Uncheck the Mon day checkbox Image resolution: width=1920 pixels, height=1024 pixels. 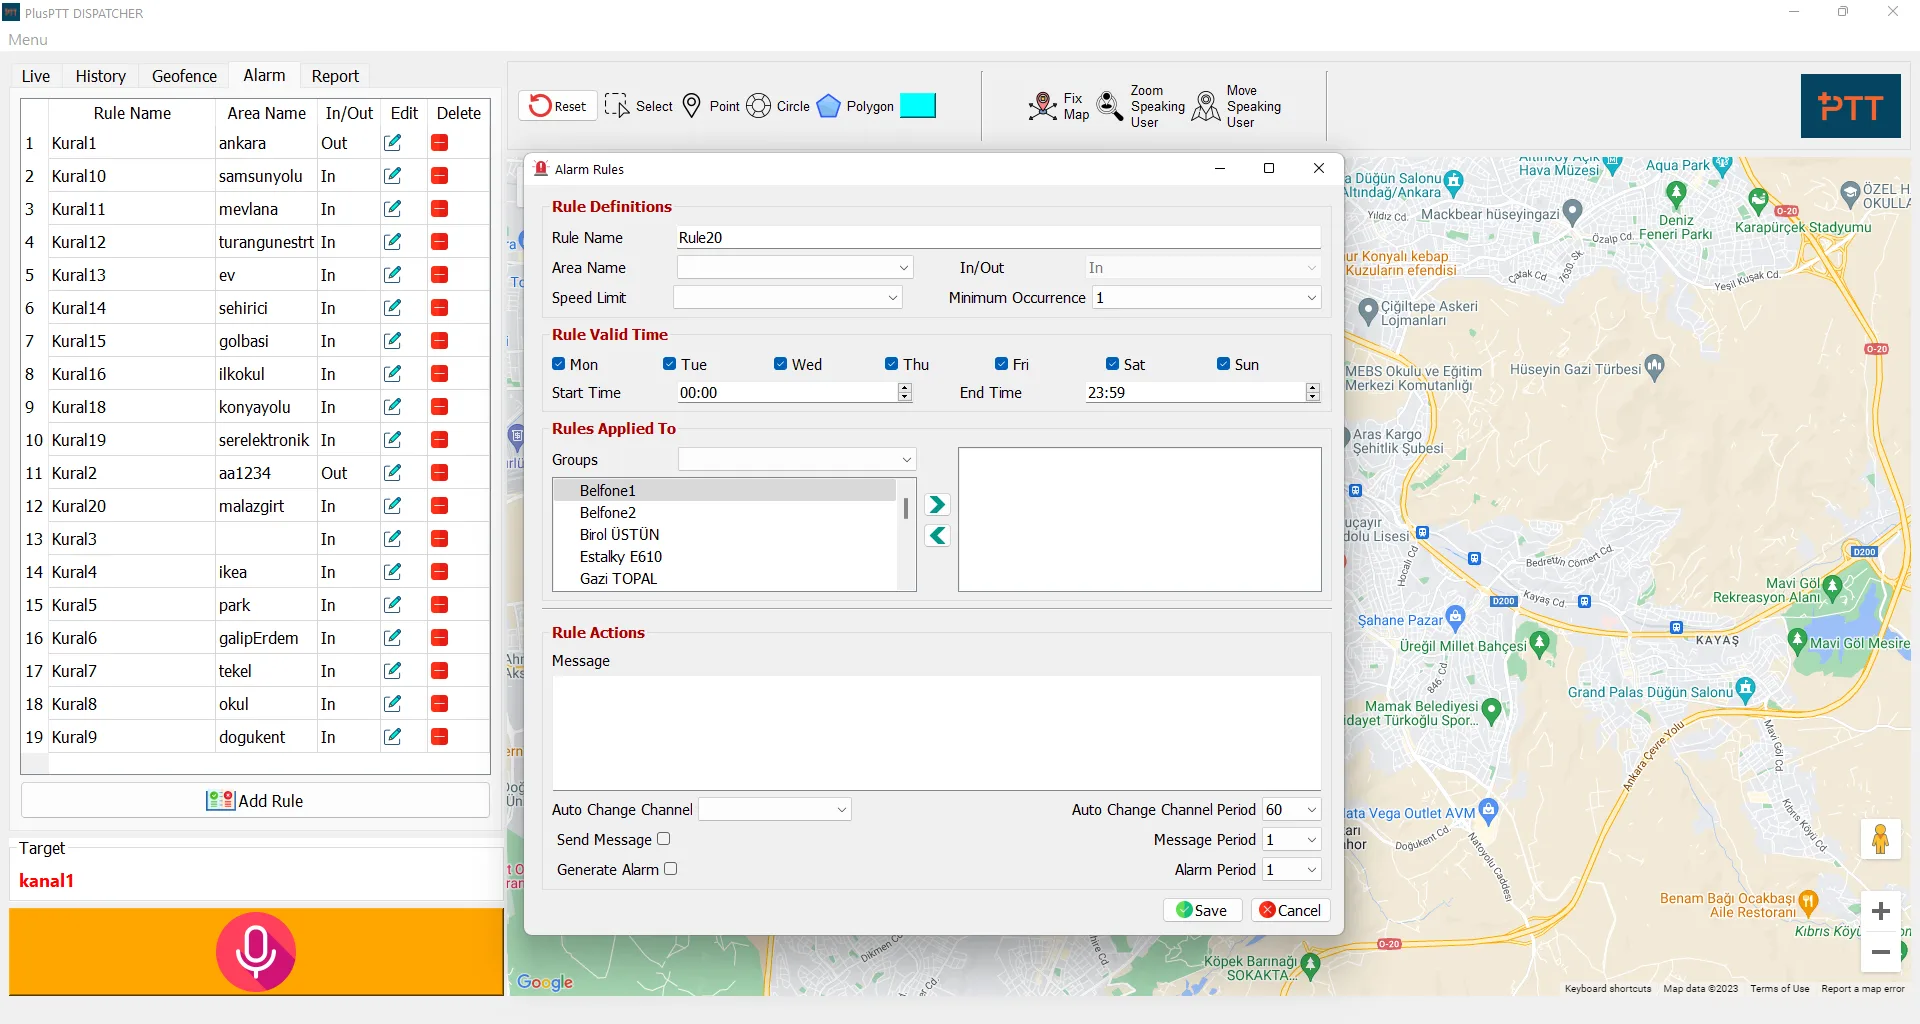[x=559, y=364]
